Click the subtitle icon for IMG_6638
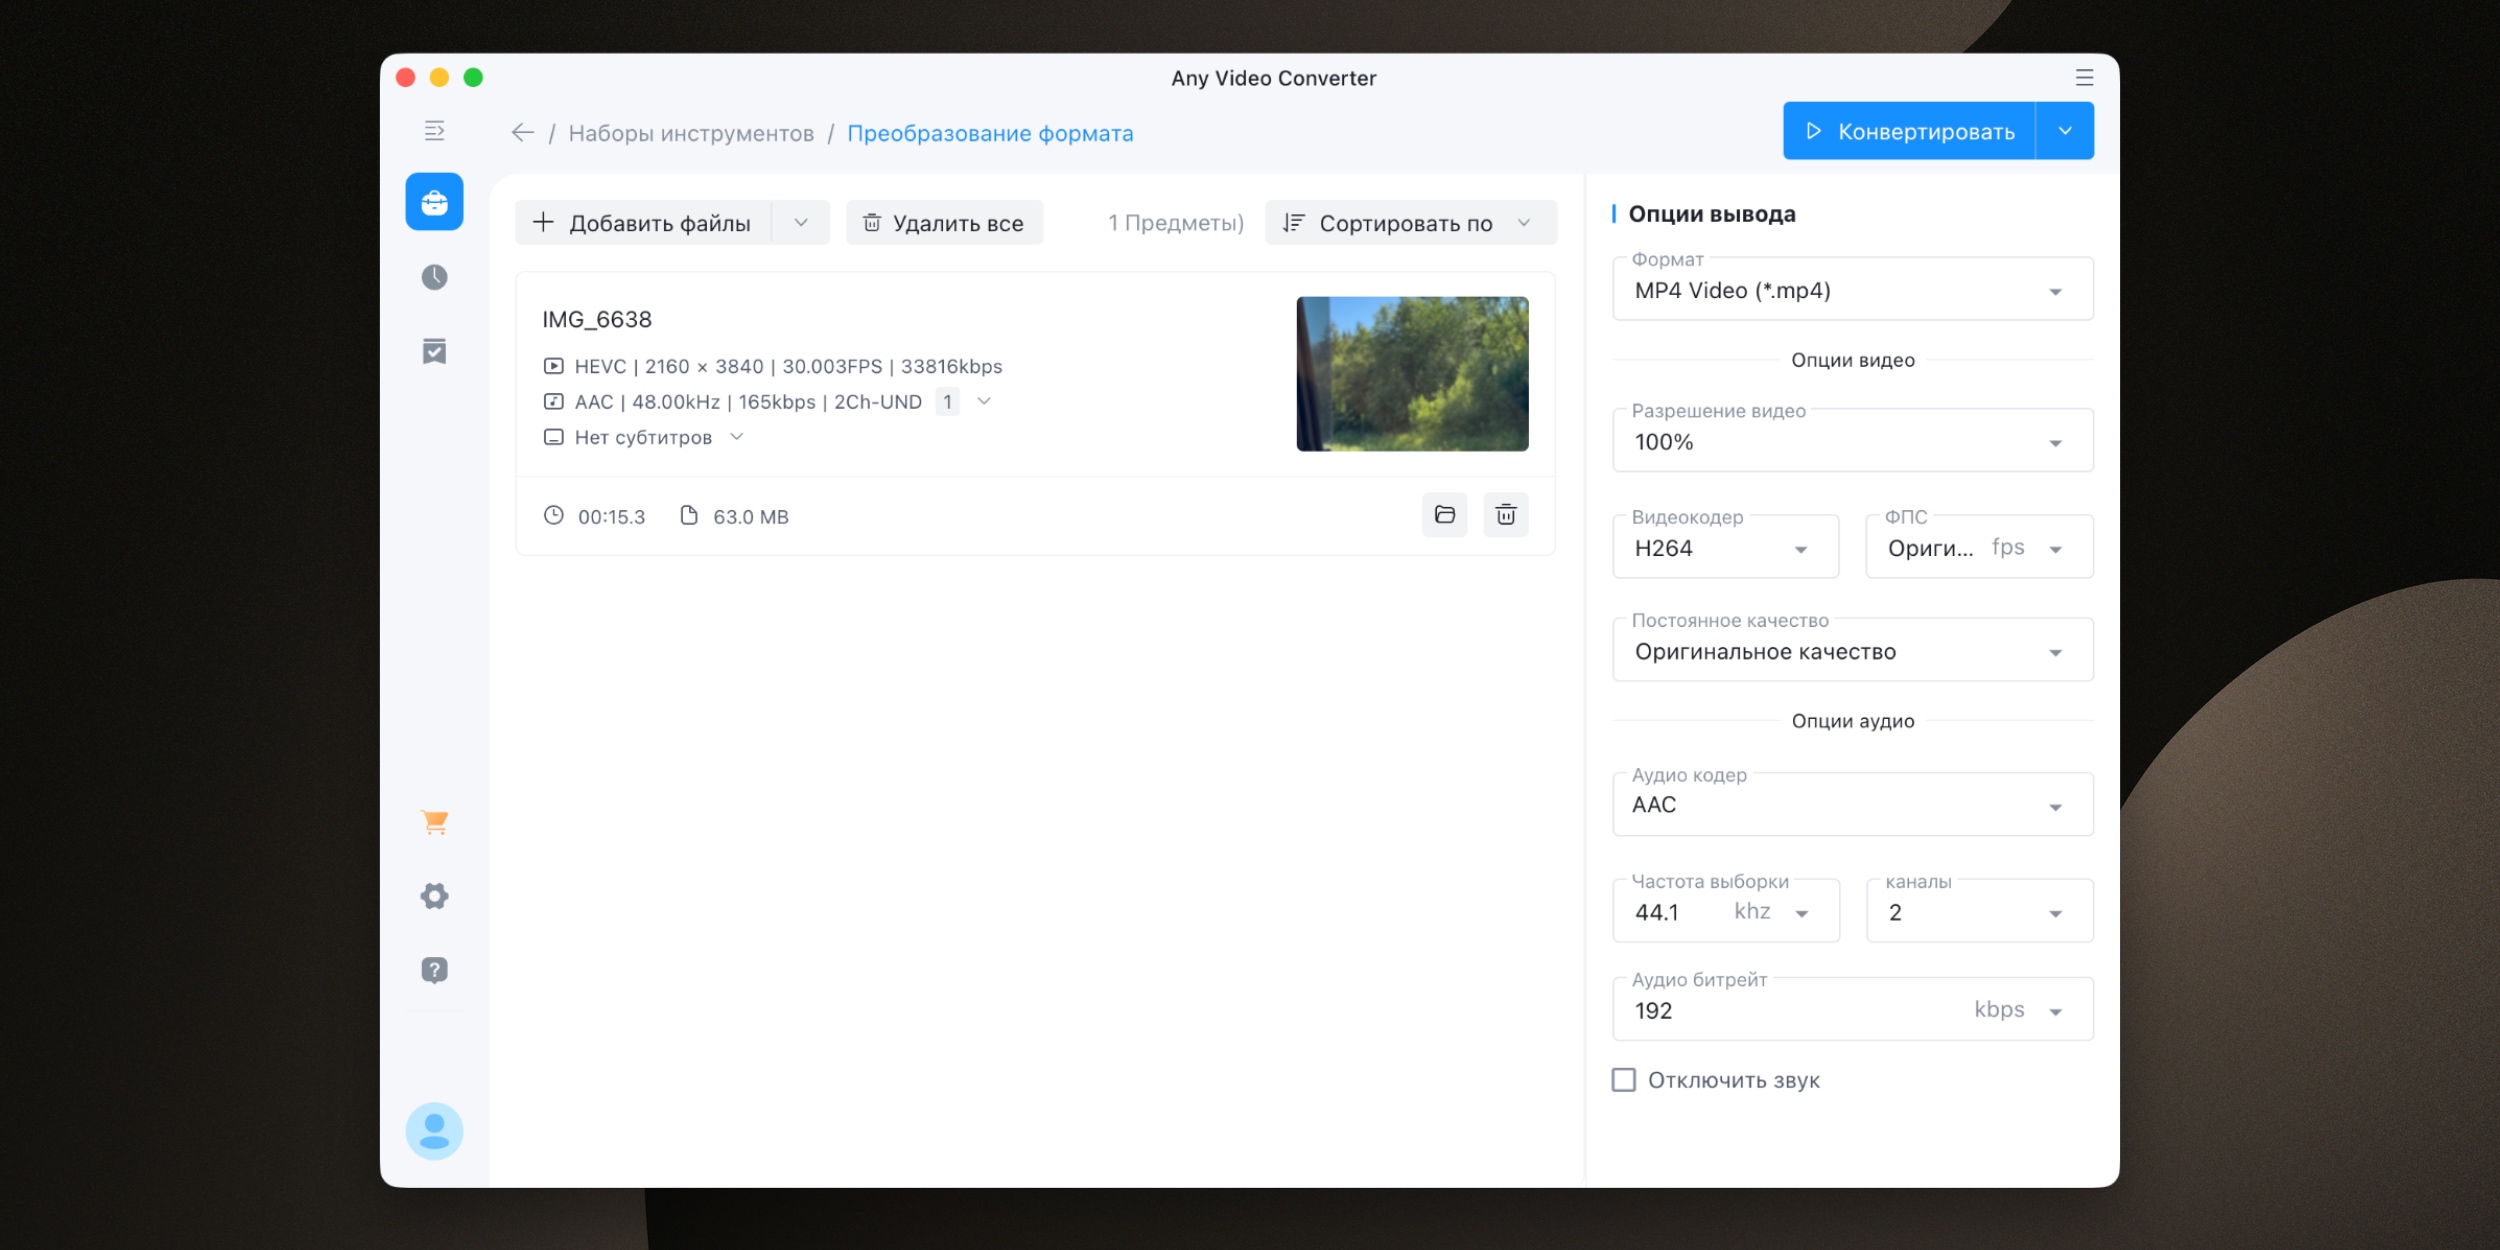This screenshot has height=1250, width=2500. click(553, 437)
